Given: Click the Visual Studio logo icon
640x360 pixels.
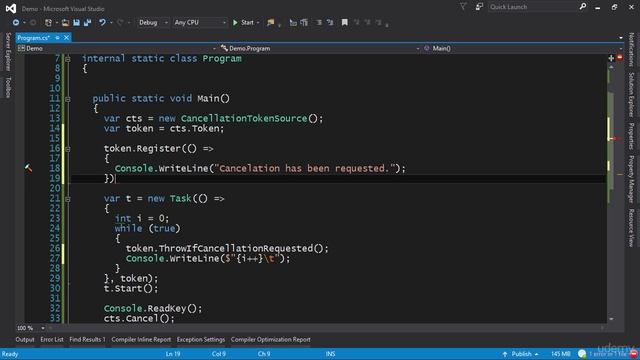Looking at the screenshot, I should [x=11, y=8].
